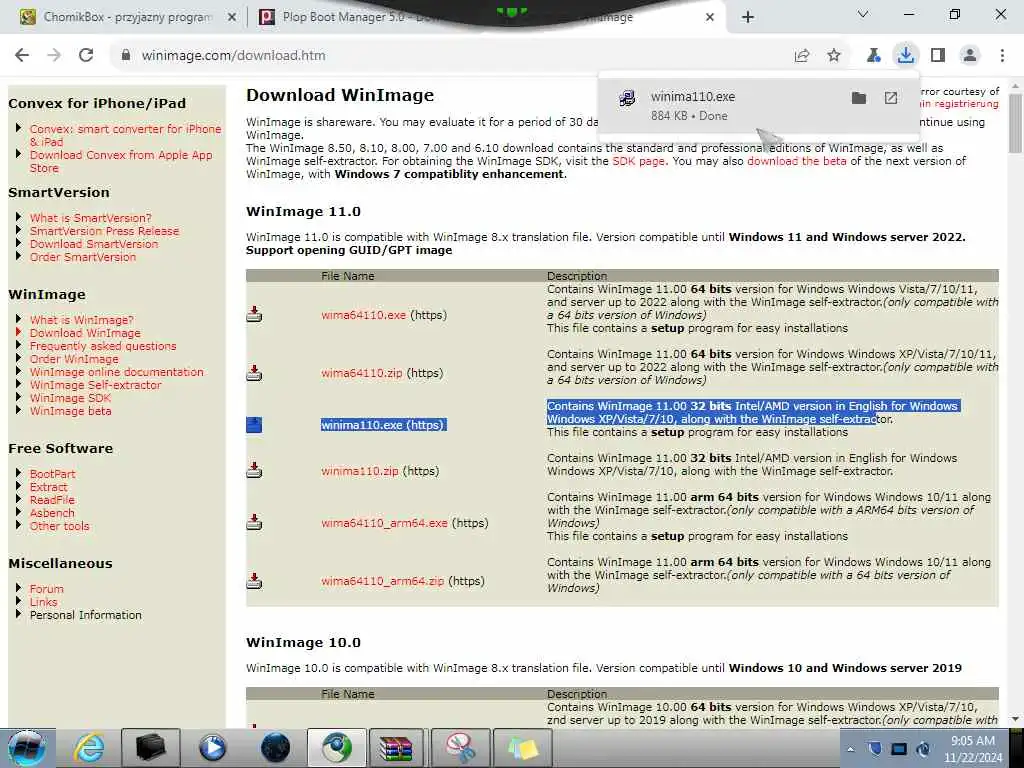
Task: Open the ReadFile link
Action: 52,500
